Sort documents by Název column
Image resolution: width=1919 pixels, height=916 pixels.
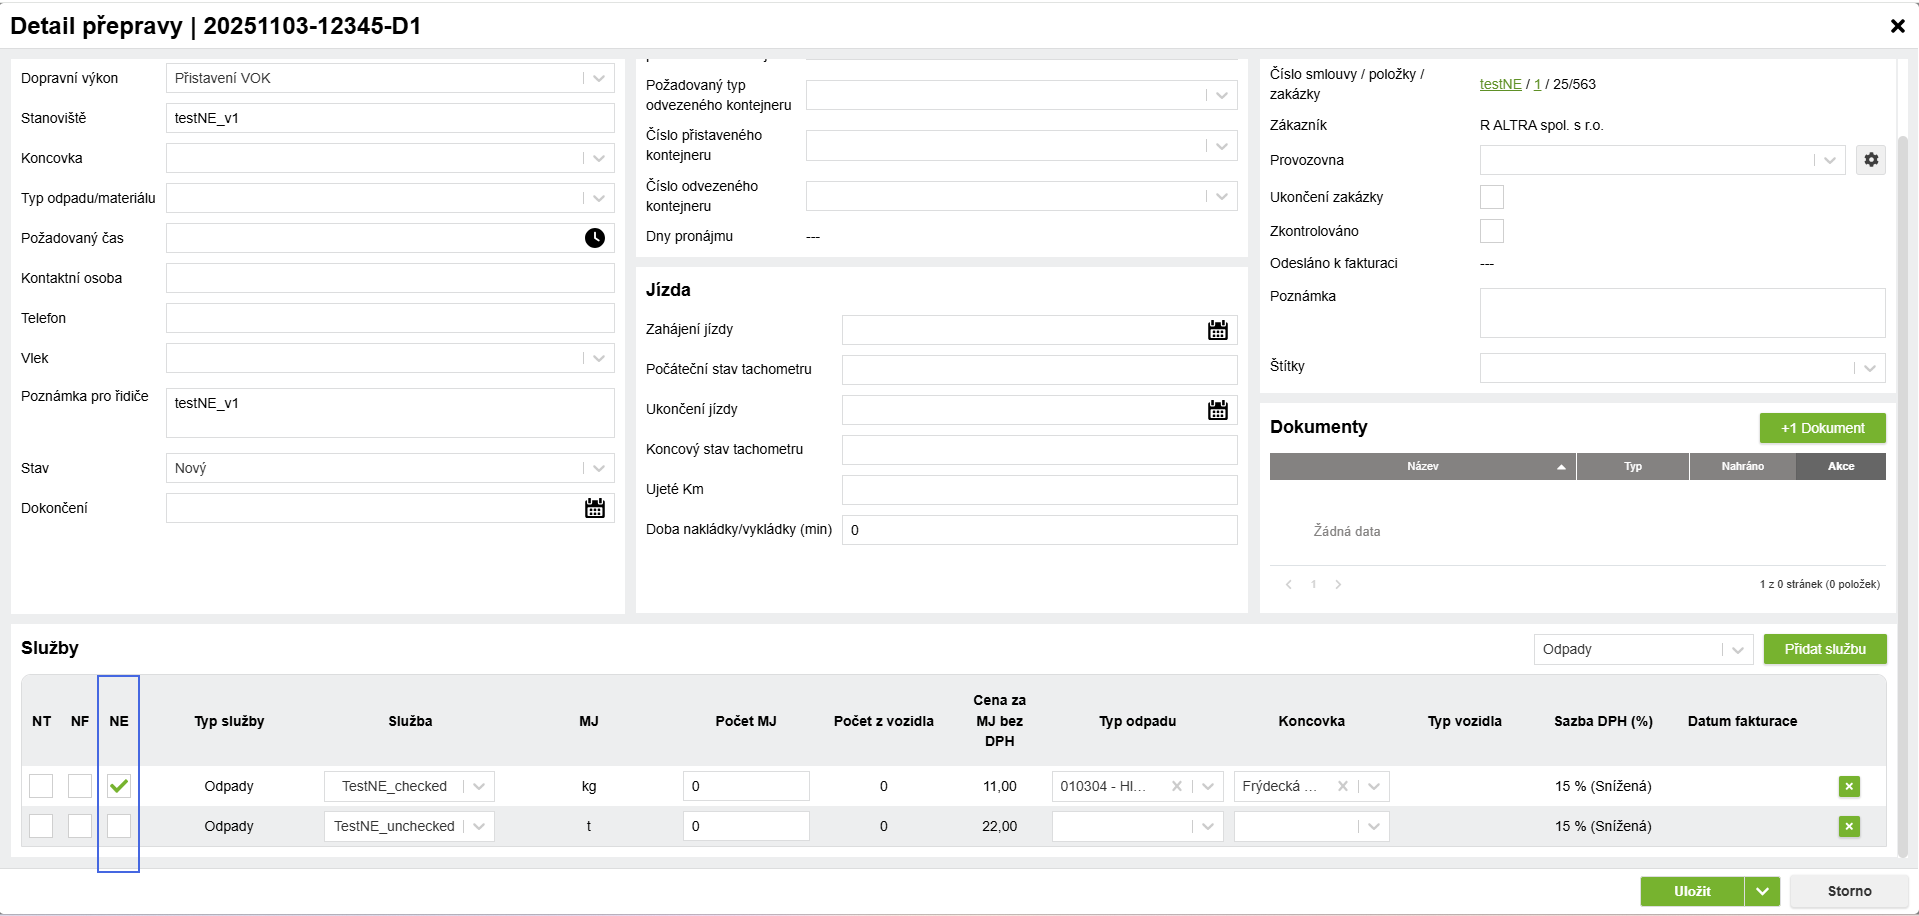[x=1422, y=466]
